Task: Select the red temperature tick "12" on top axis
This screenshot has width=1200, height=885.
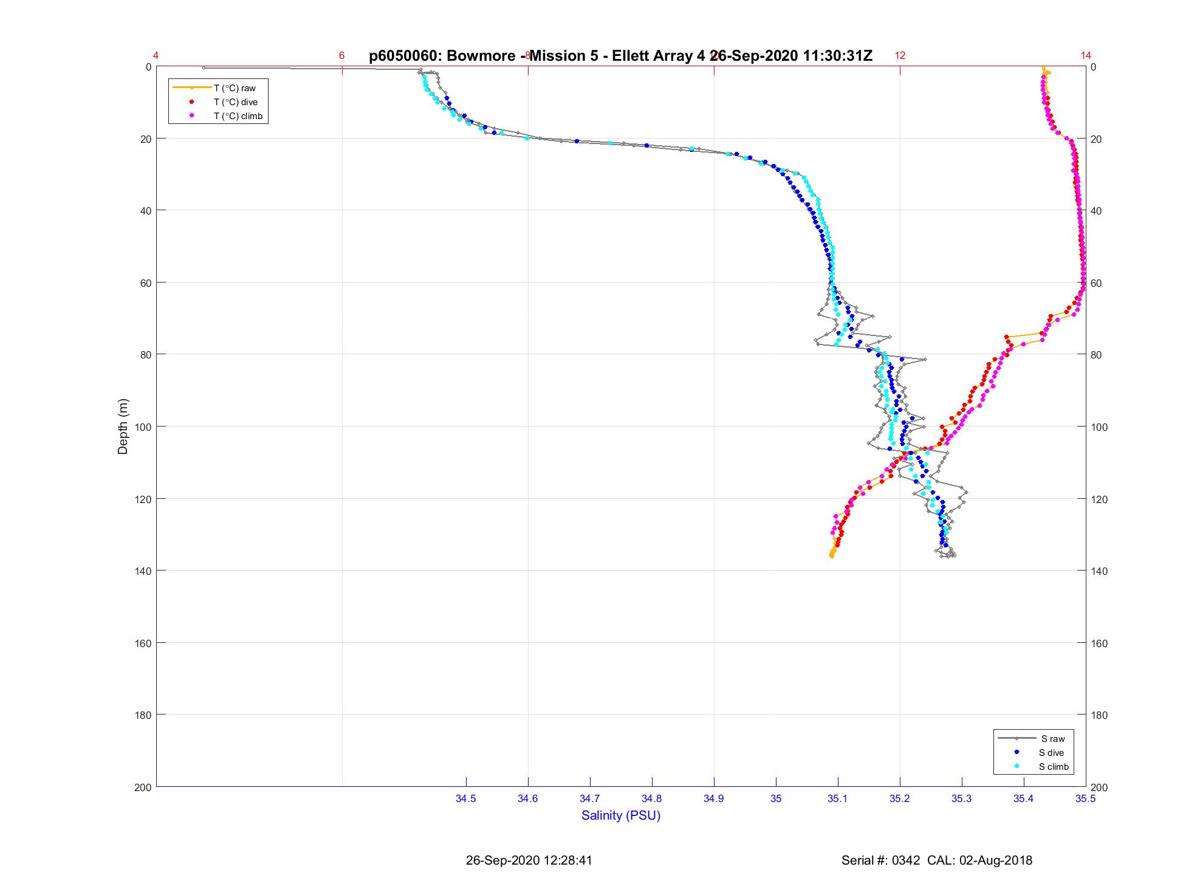Action: (x=900, y=56)
